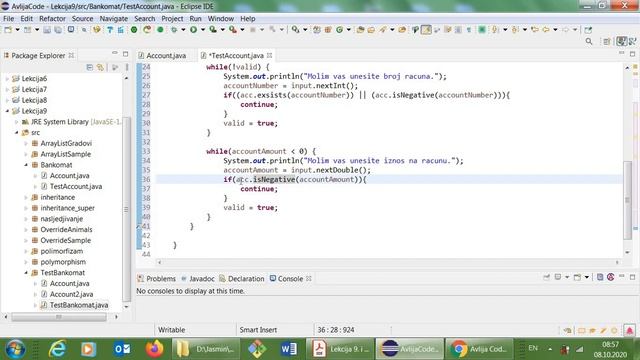Open the File menu
Viewport: 640px width, 360px height.
coord(8,18)
